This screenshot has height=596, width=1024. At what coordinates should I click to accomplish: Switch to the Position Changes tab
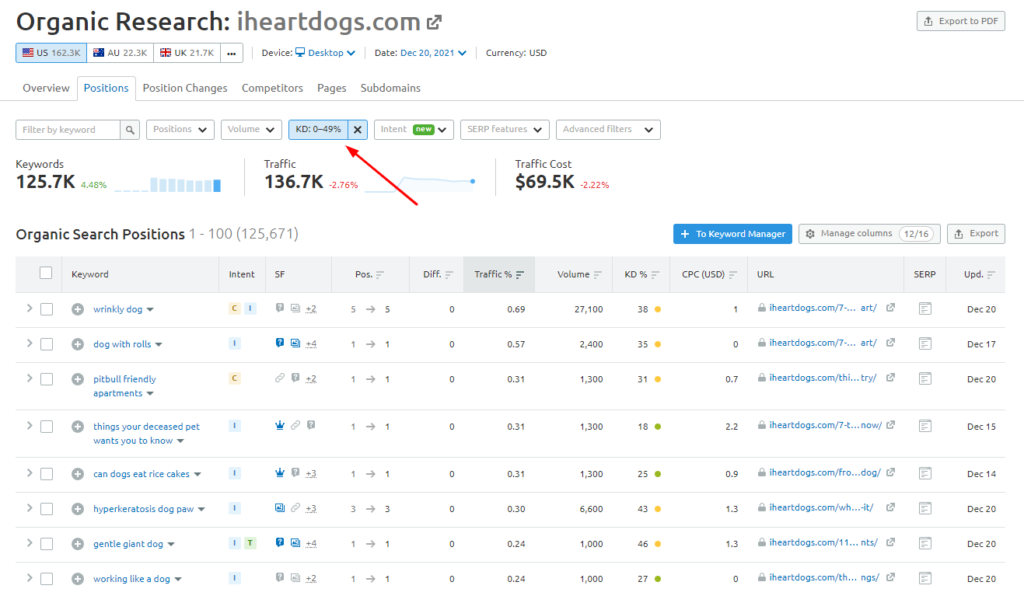coord(185,88)
